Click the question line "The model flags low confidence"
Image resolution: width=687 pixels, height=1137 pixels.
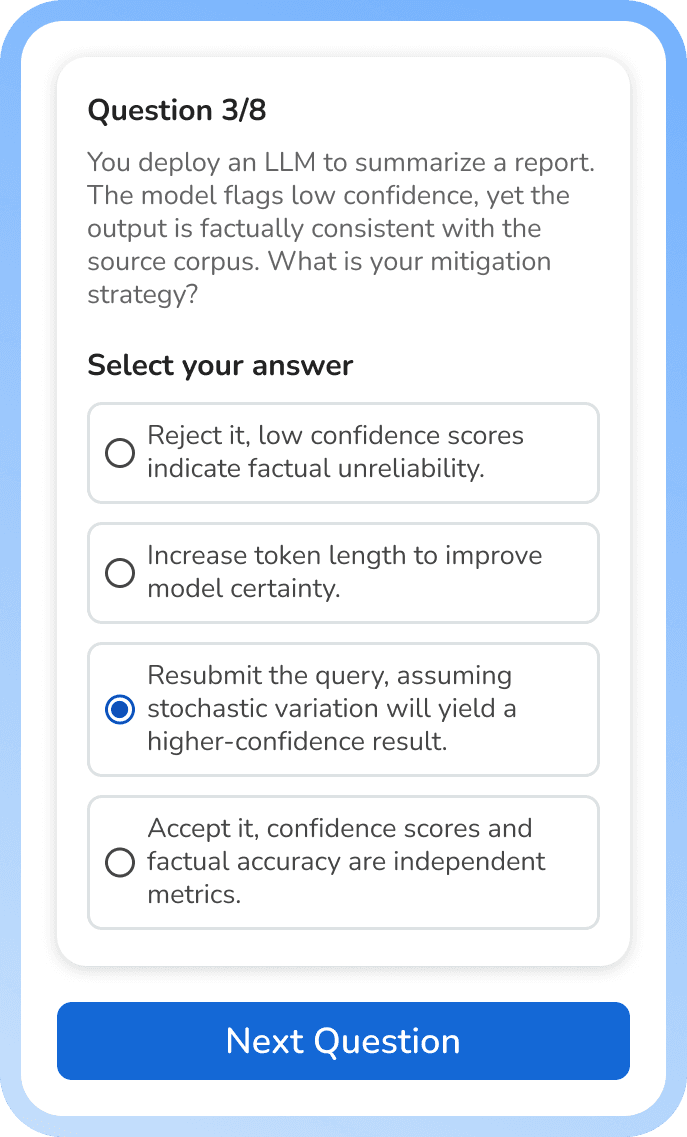327,196
